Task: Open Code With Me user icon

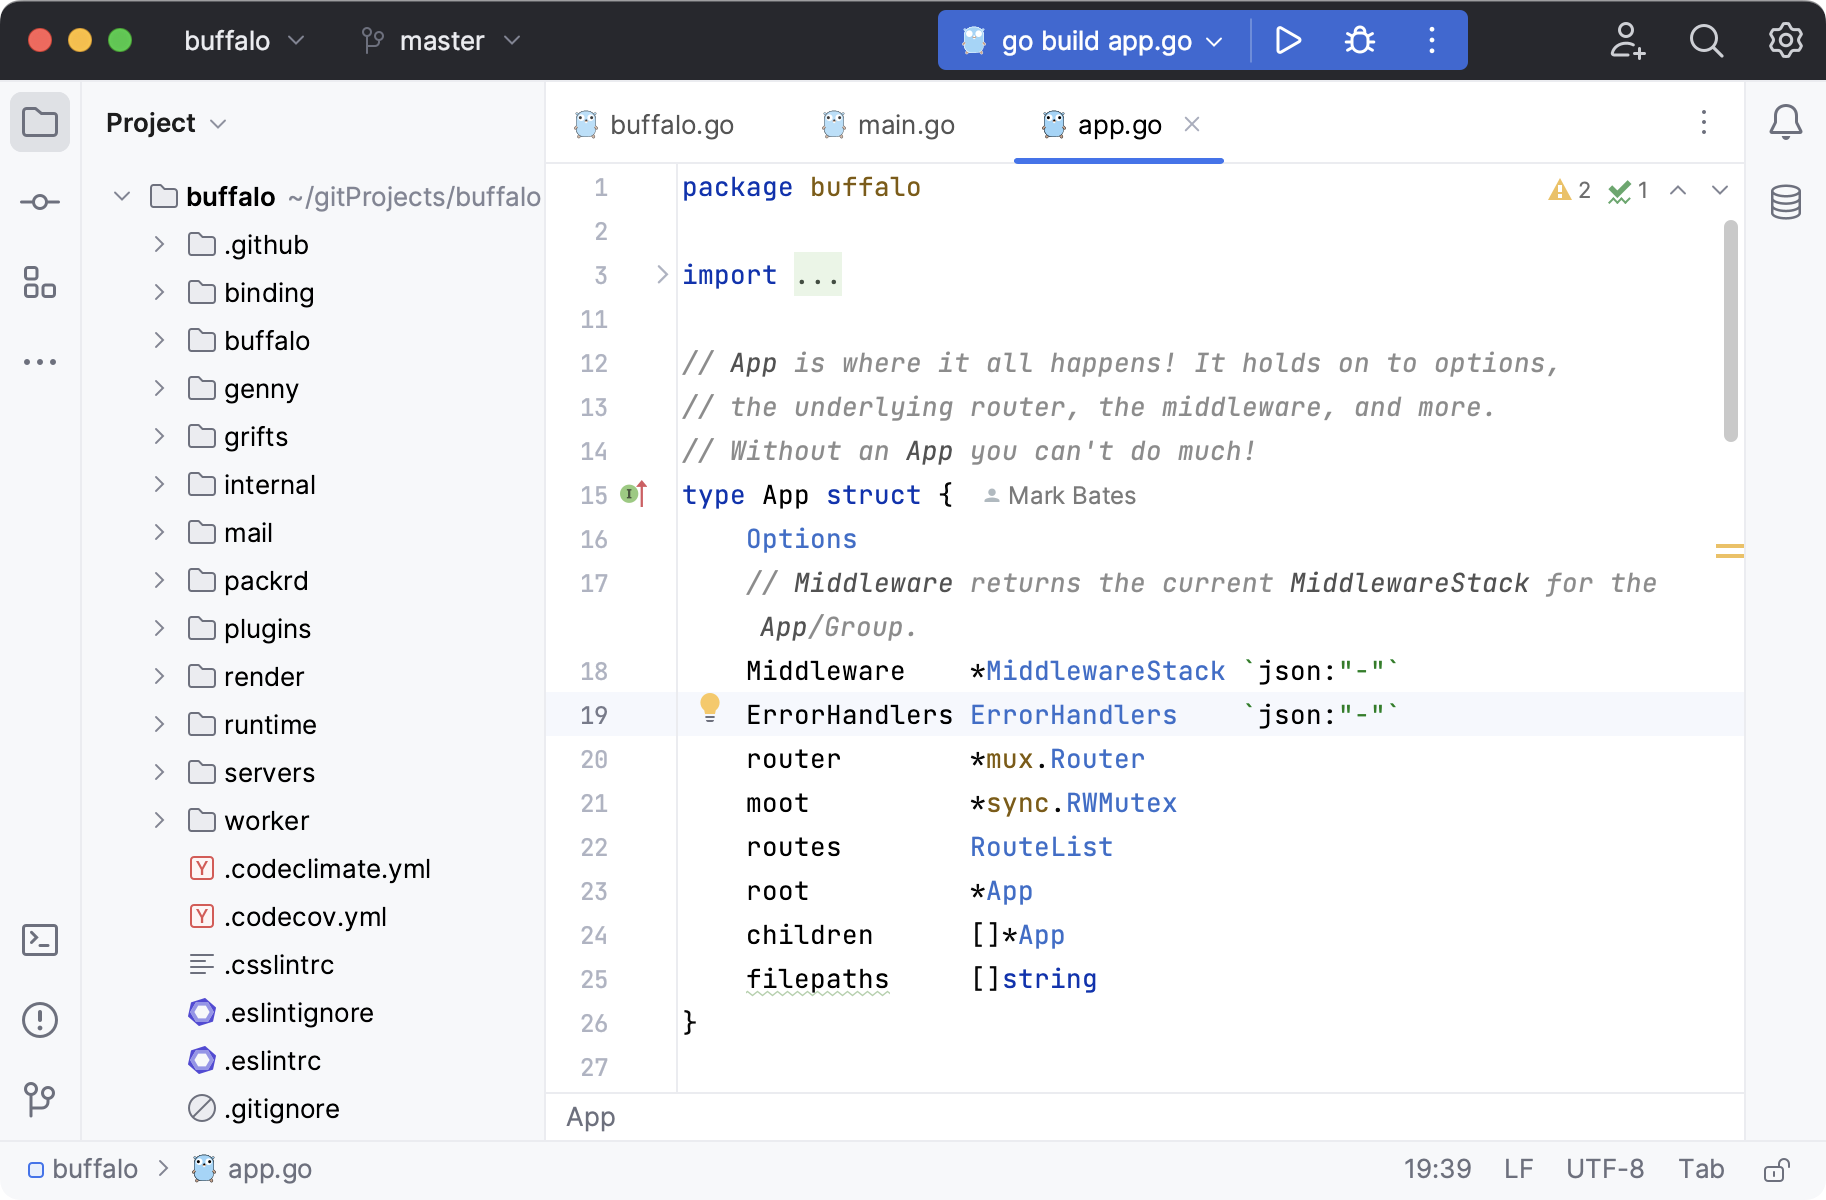Action: pos(1627,40)
